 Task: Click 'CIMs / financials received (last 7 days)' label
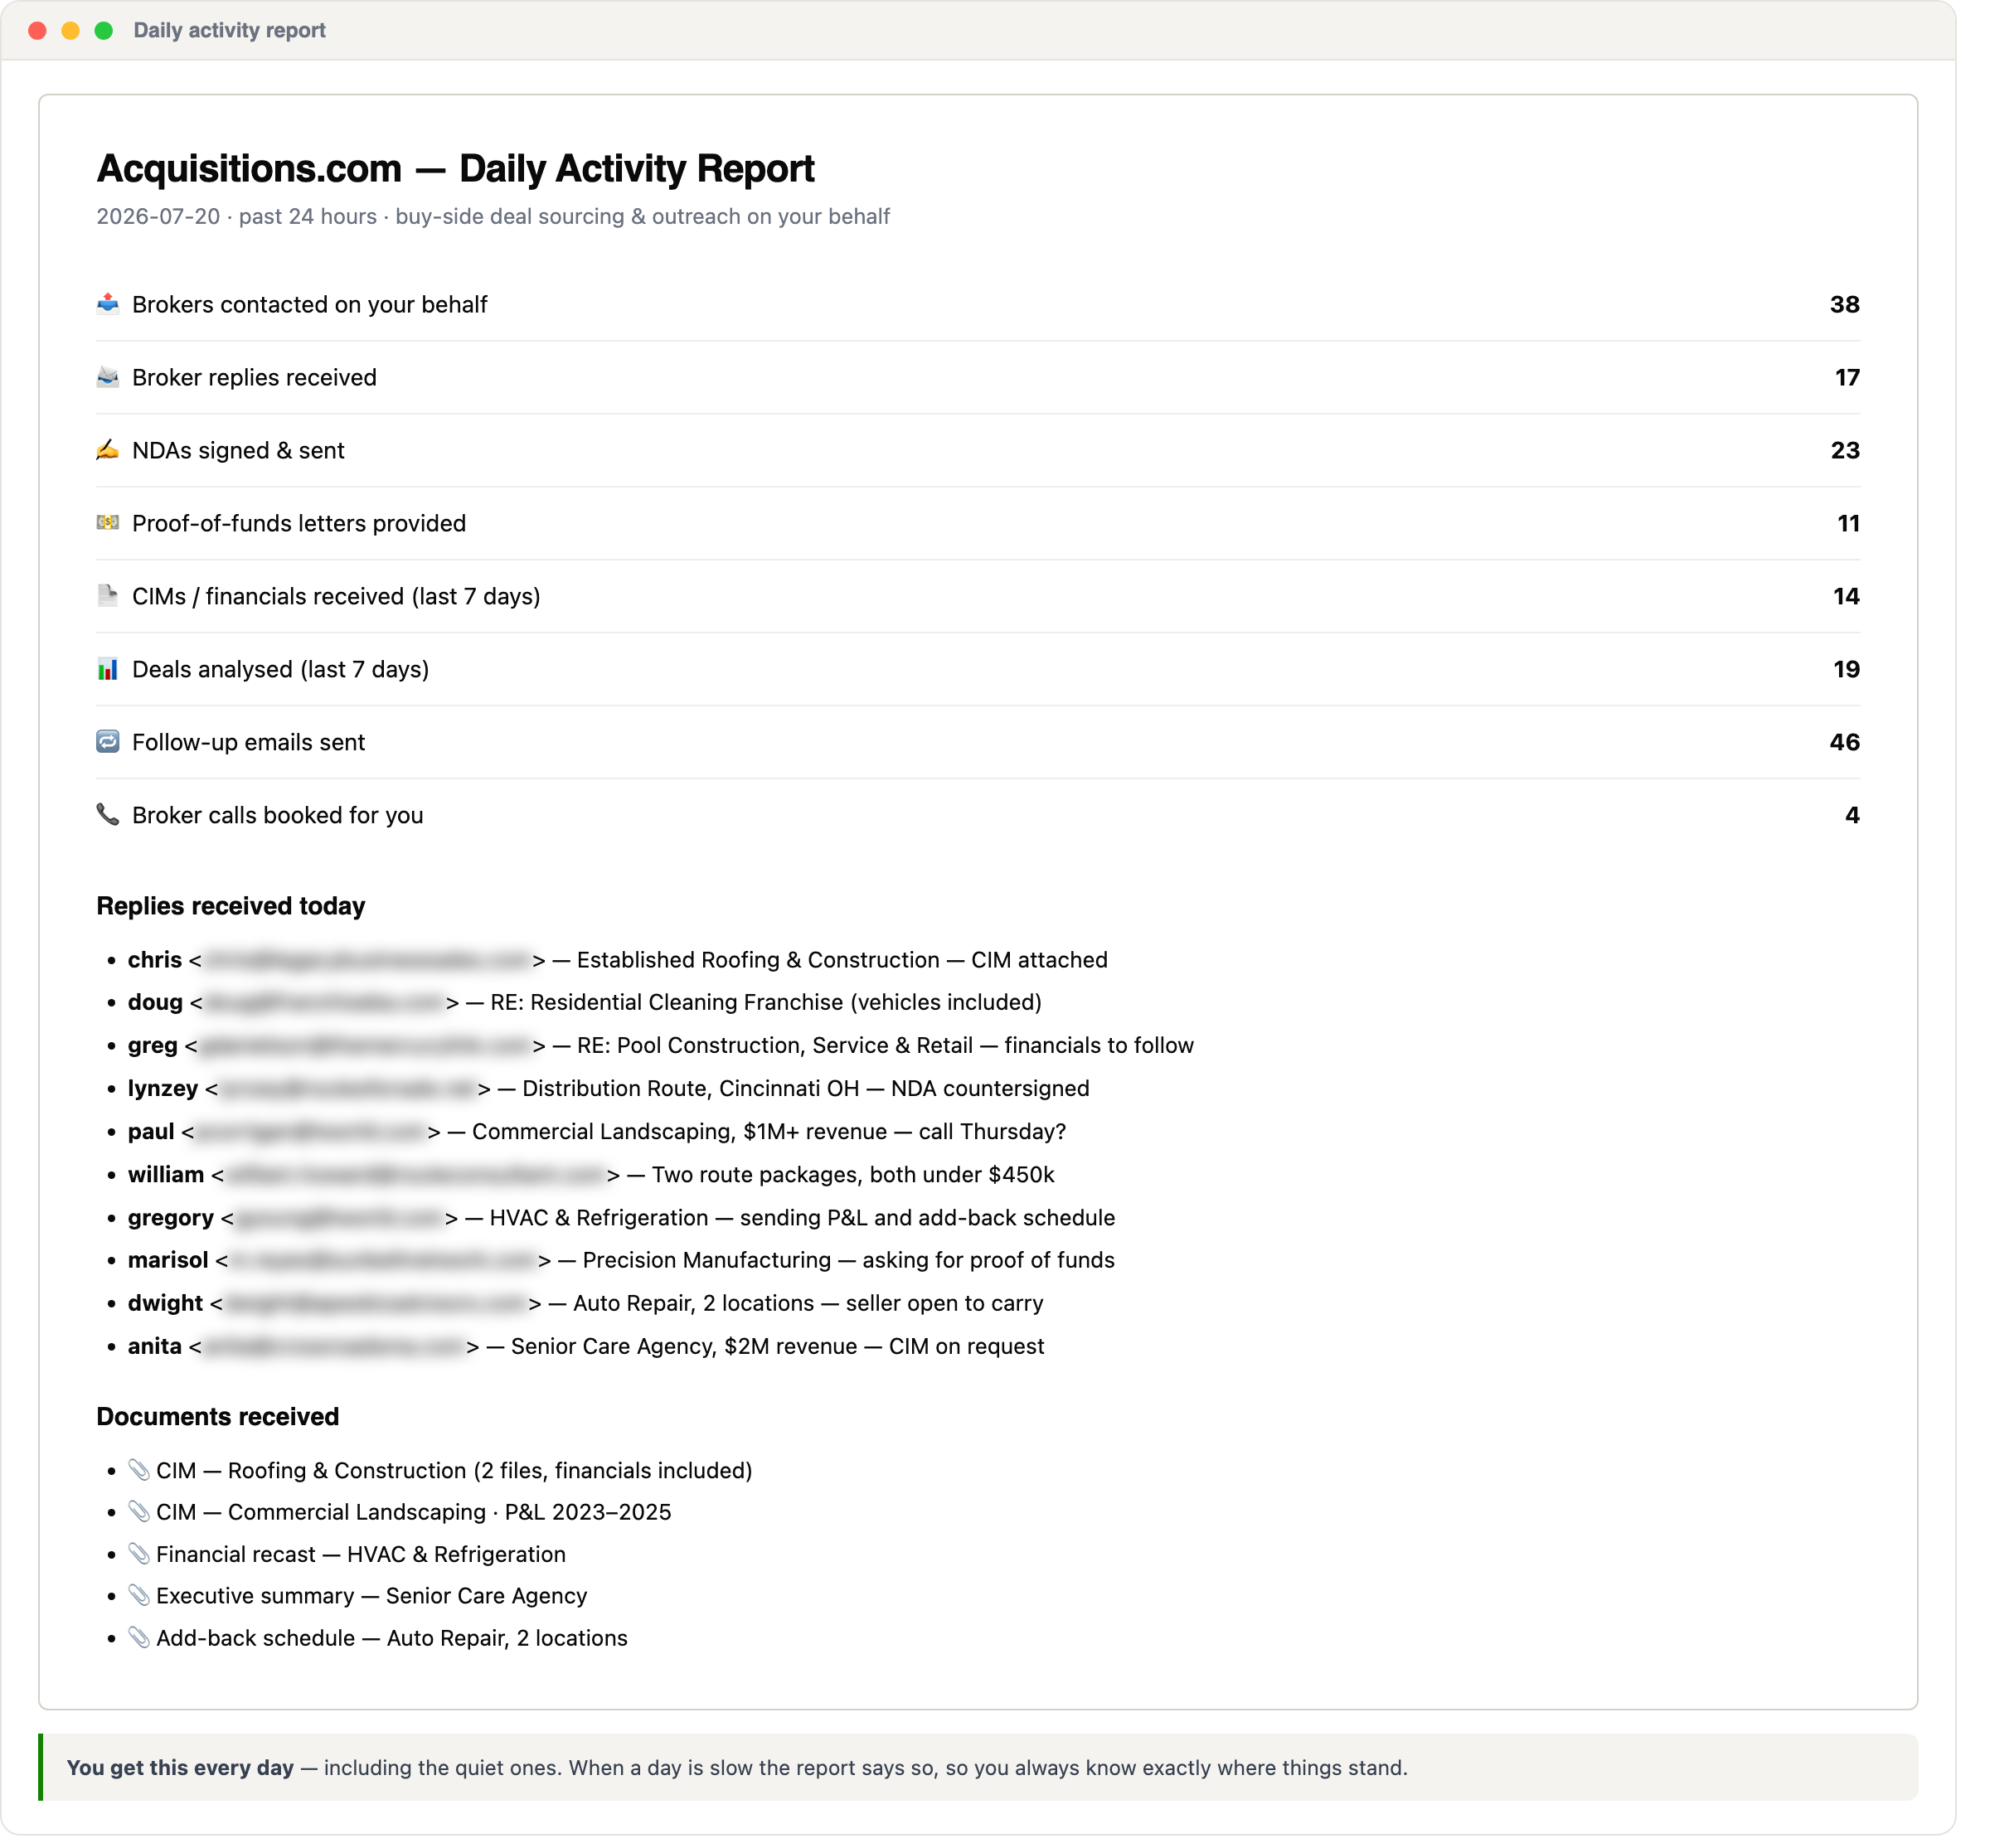click(x=336, y=597)
